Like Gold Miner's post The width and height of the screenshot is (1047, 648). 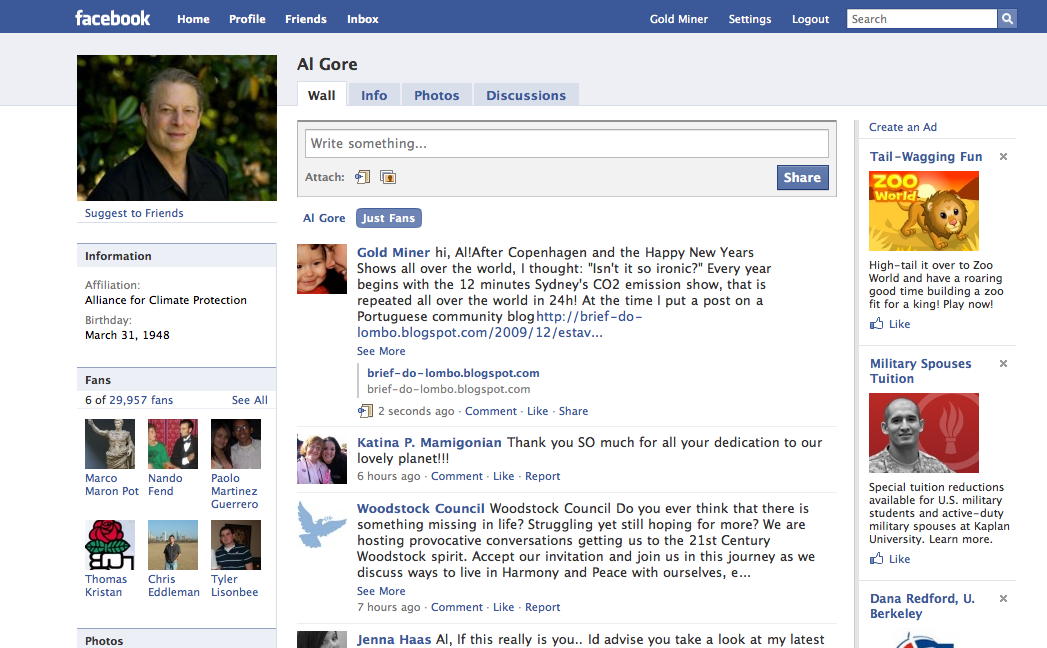[538, 411]
